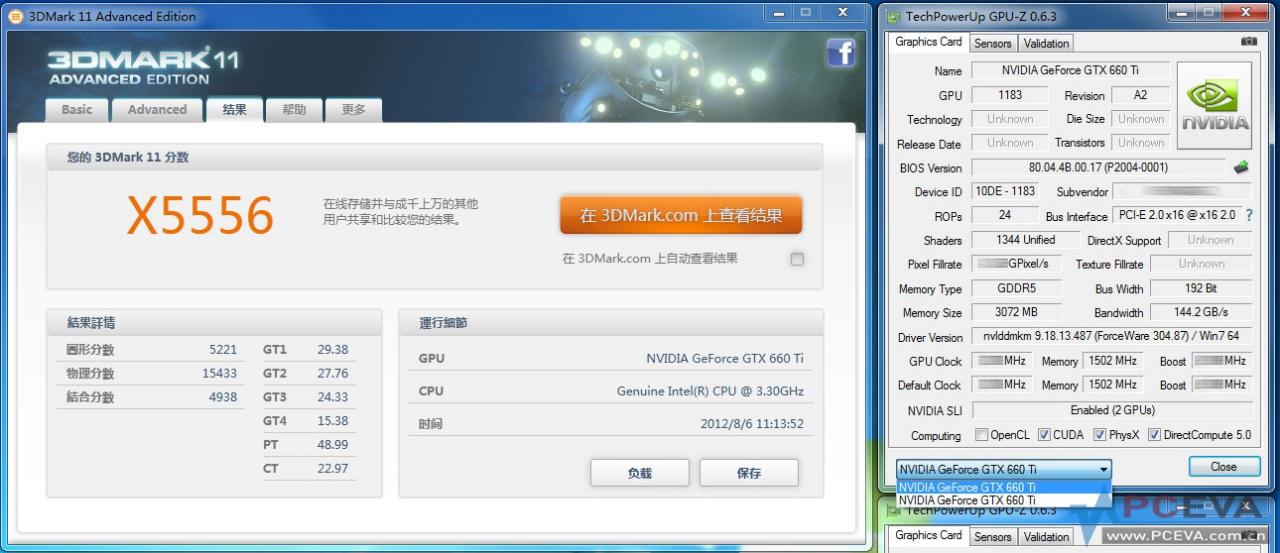
Task: Click the NVIDIA logo in GPU-Z
Action: [x=1215, y=108]
